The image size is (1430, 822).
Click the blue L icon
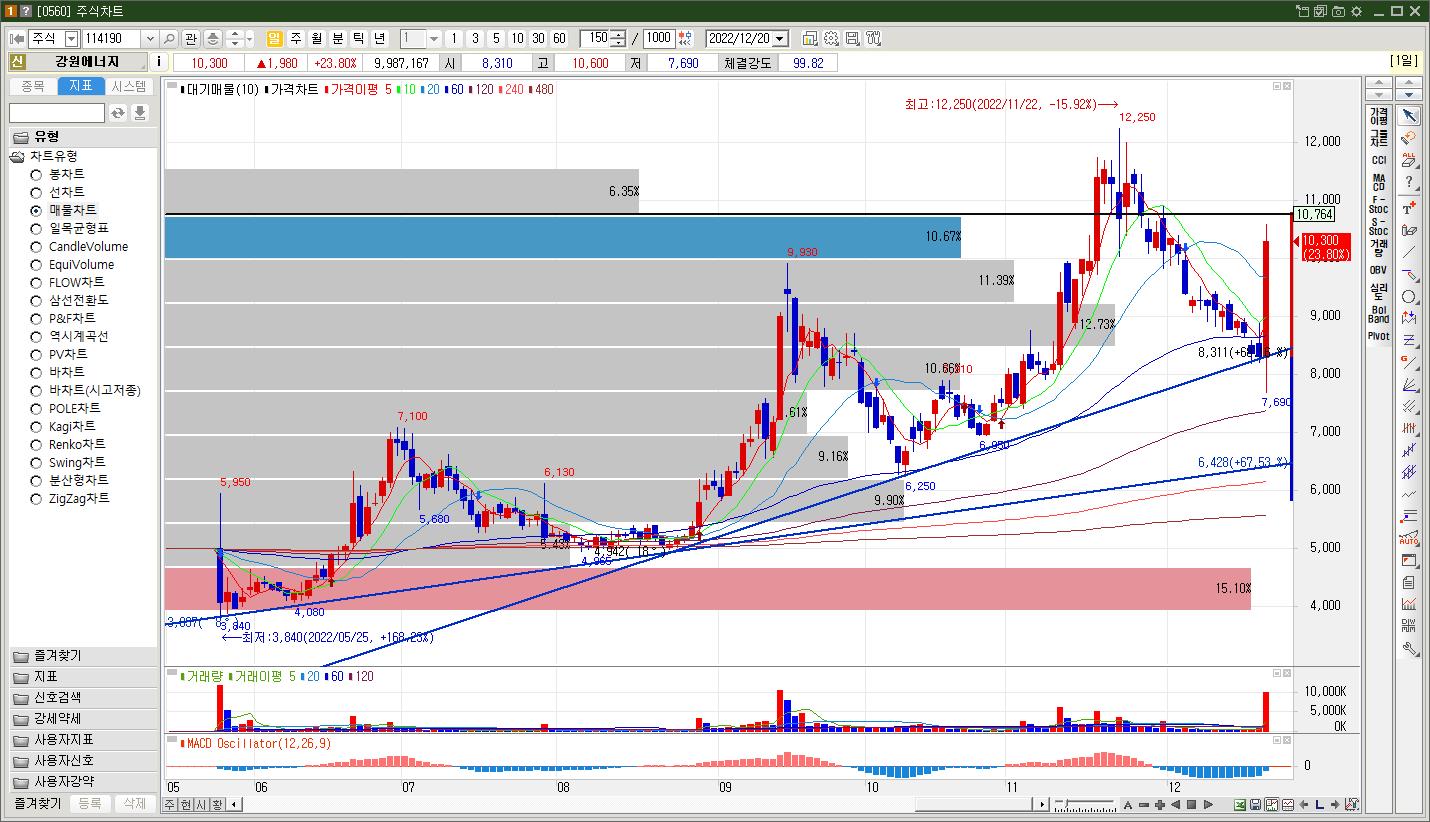(x=1320, y=805)
